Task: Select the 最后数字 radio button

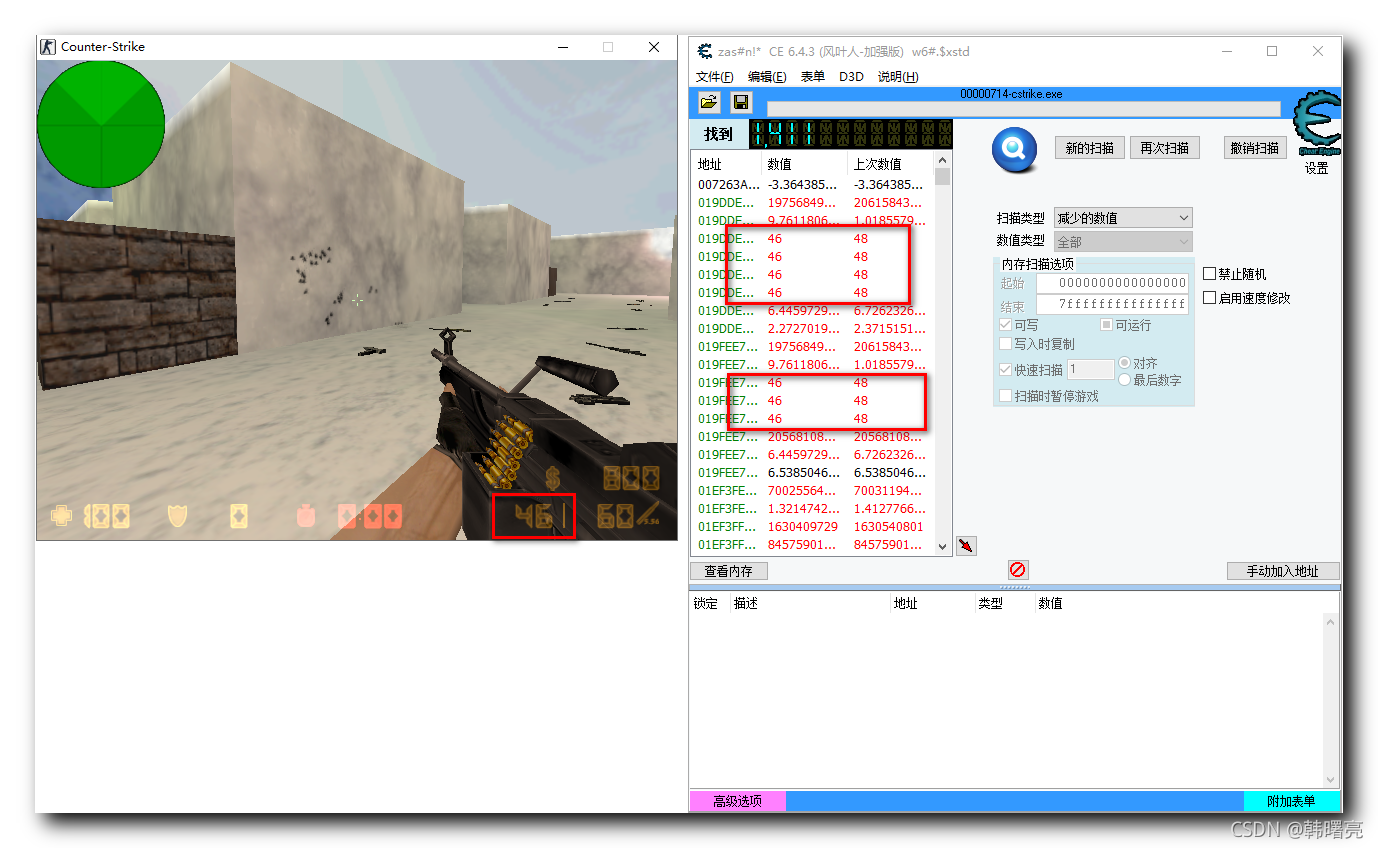Action: 1125,380
